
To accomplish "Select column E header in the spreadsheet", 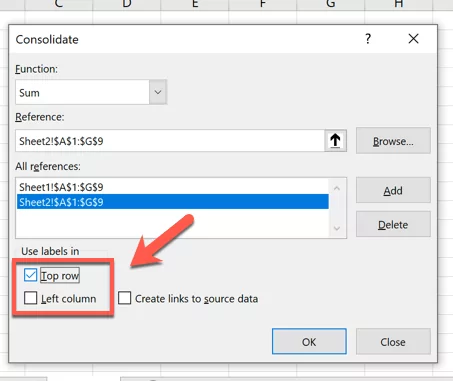I will coord(195,4).
